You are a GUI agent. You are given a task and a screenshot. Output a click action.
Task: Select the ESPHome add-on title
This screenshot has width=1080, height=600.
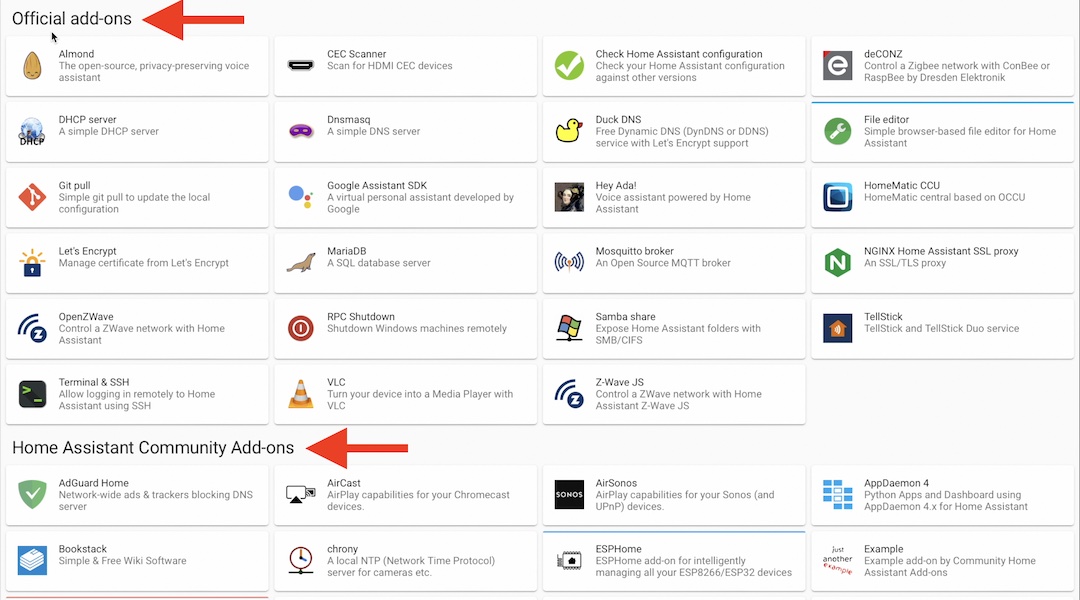tap(619, 548)
